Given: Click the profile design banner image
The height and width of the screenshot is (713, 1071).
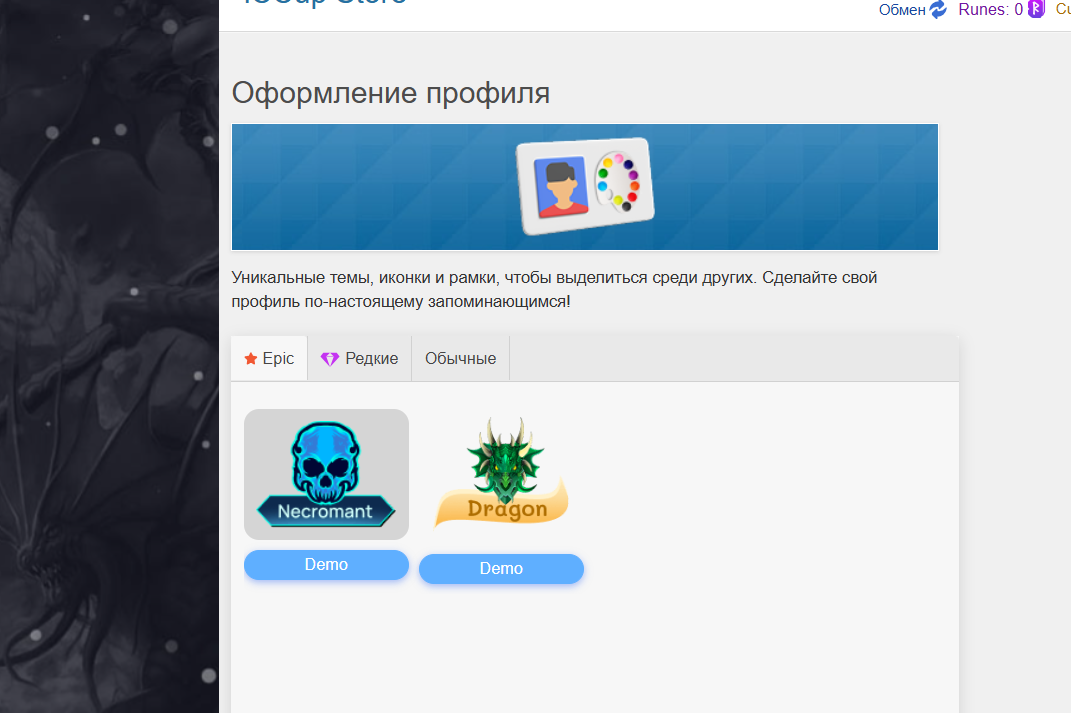Looking at the screenshot, I should (x=585, y=187).
